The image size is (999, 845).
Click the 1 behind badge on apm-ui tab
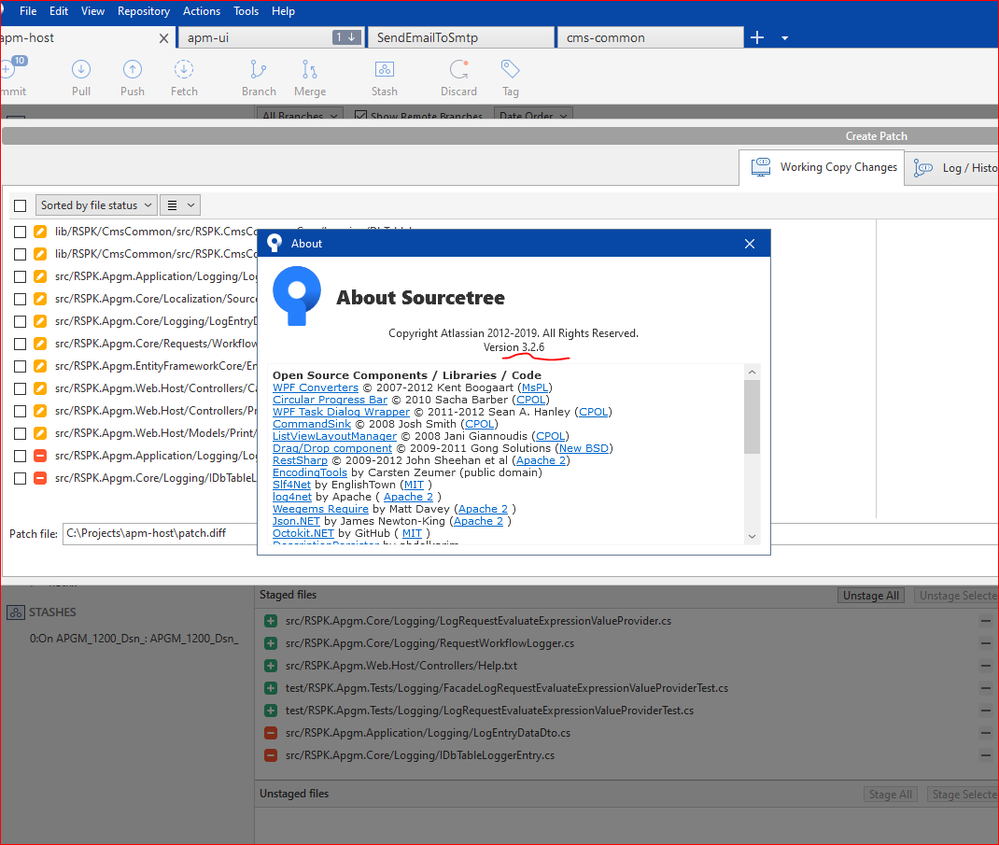[347, 38]
